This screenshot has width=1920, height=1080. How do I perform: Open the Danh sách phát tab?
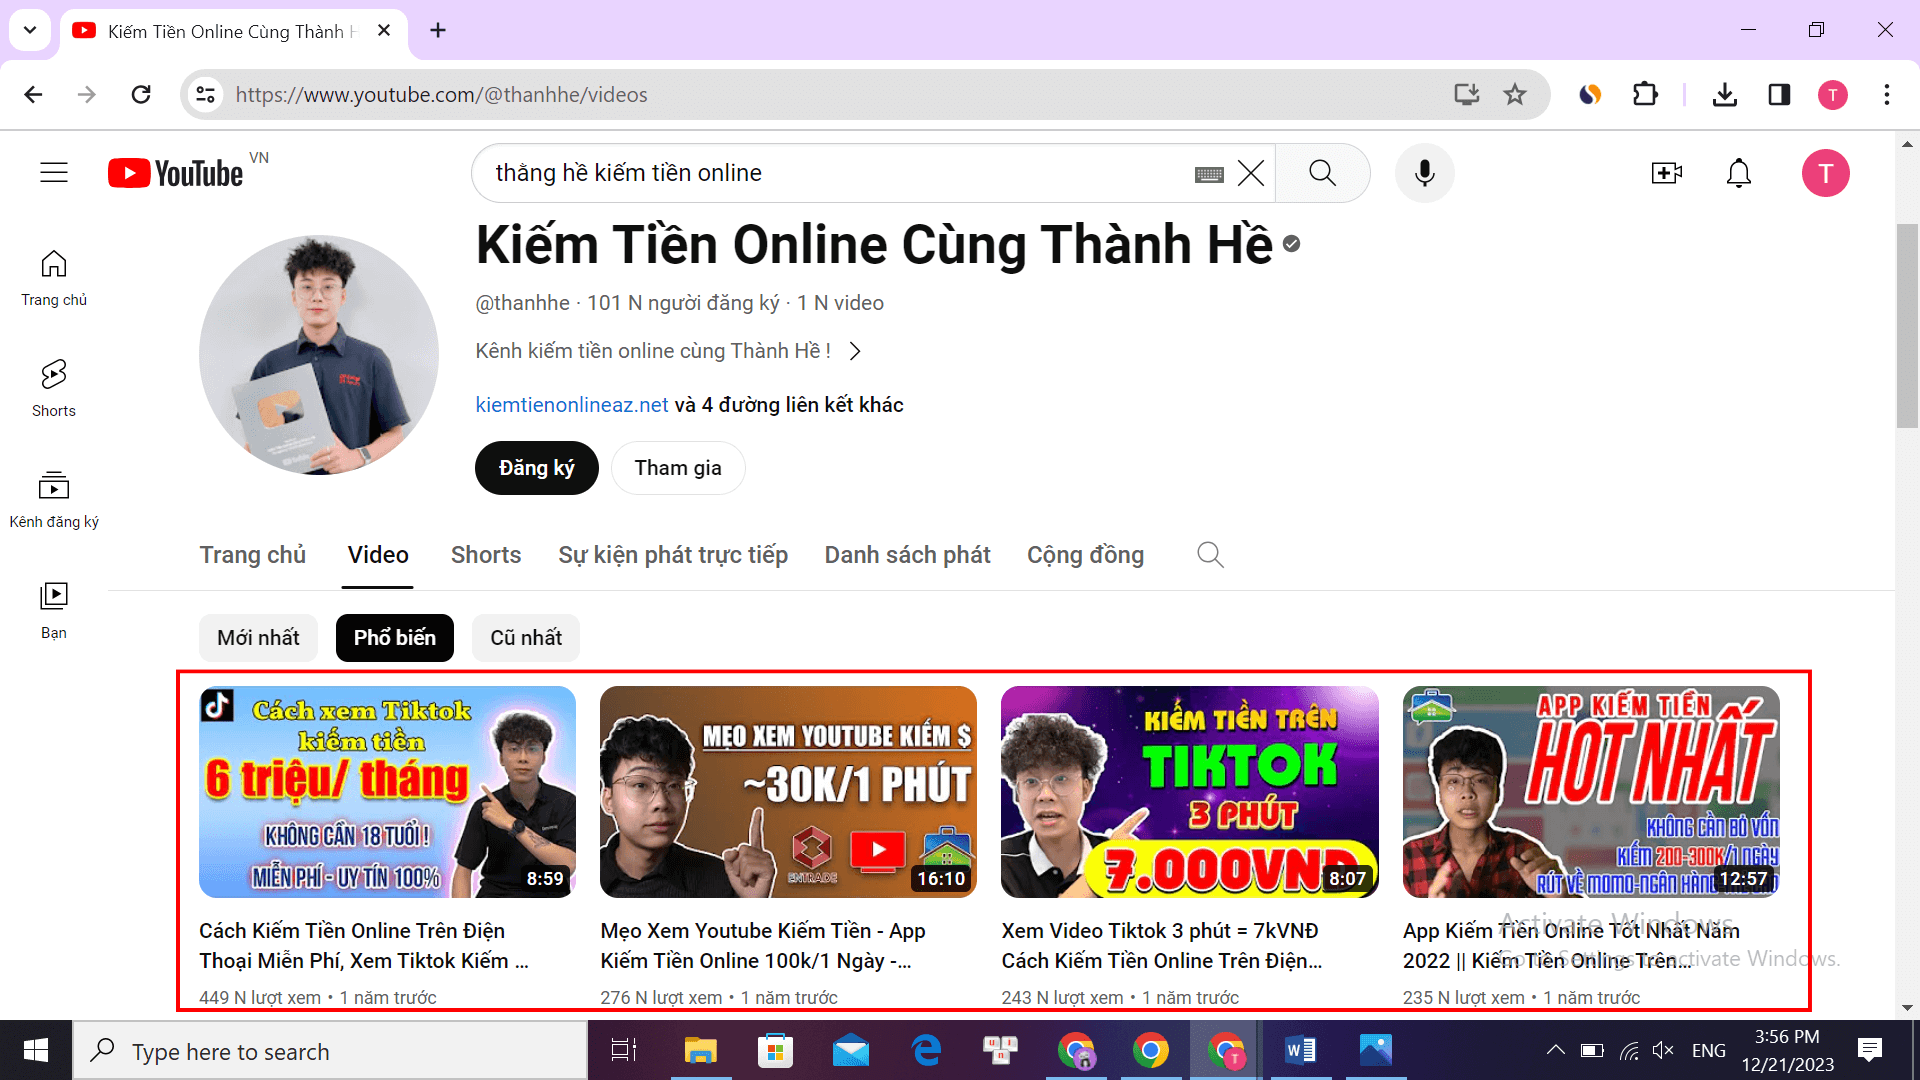coord(907,555)
